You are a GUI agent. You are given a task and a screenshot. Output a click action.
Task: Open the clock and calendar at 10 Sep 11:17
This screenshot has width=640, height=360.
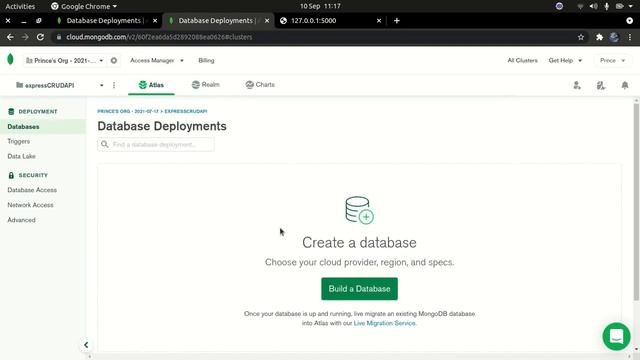click(x=320, y=6)
